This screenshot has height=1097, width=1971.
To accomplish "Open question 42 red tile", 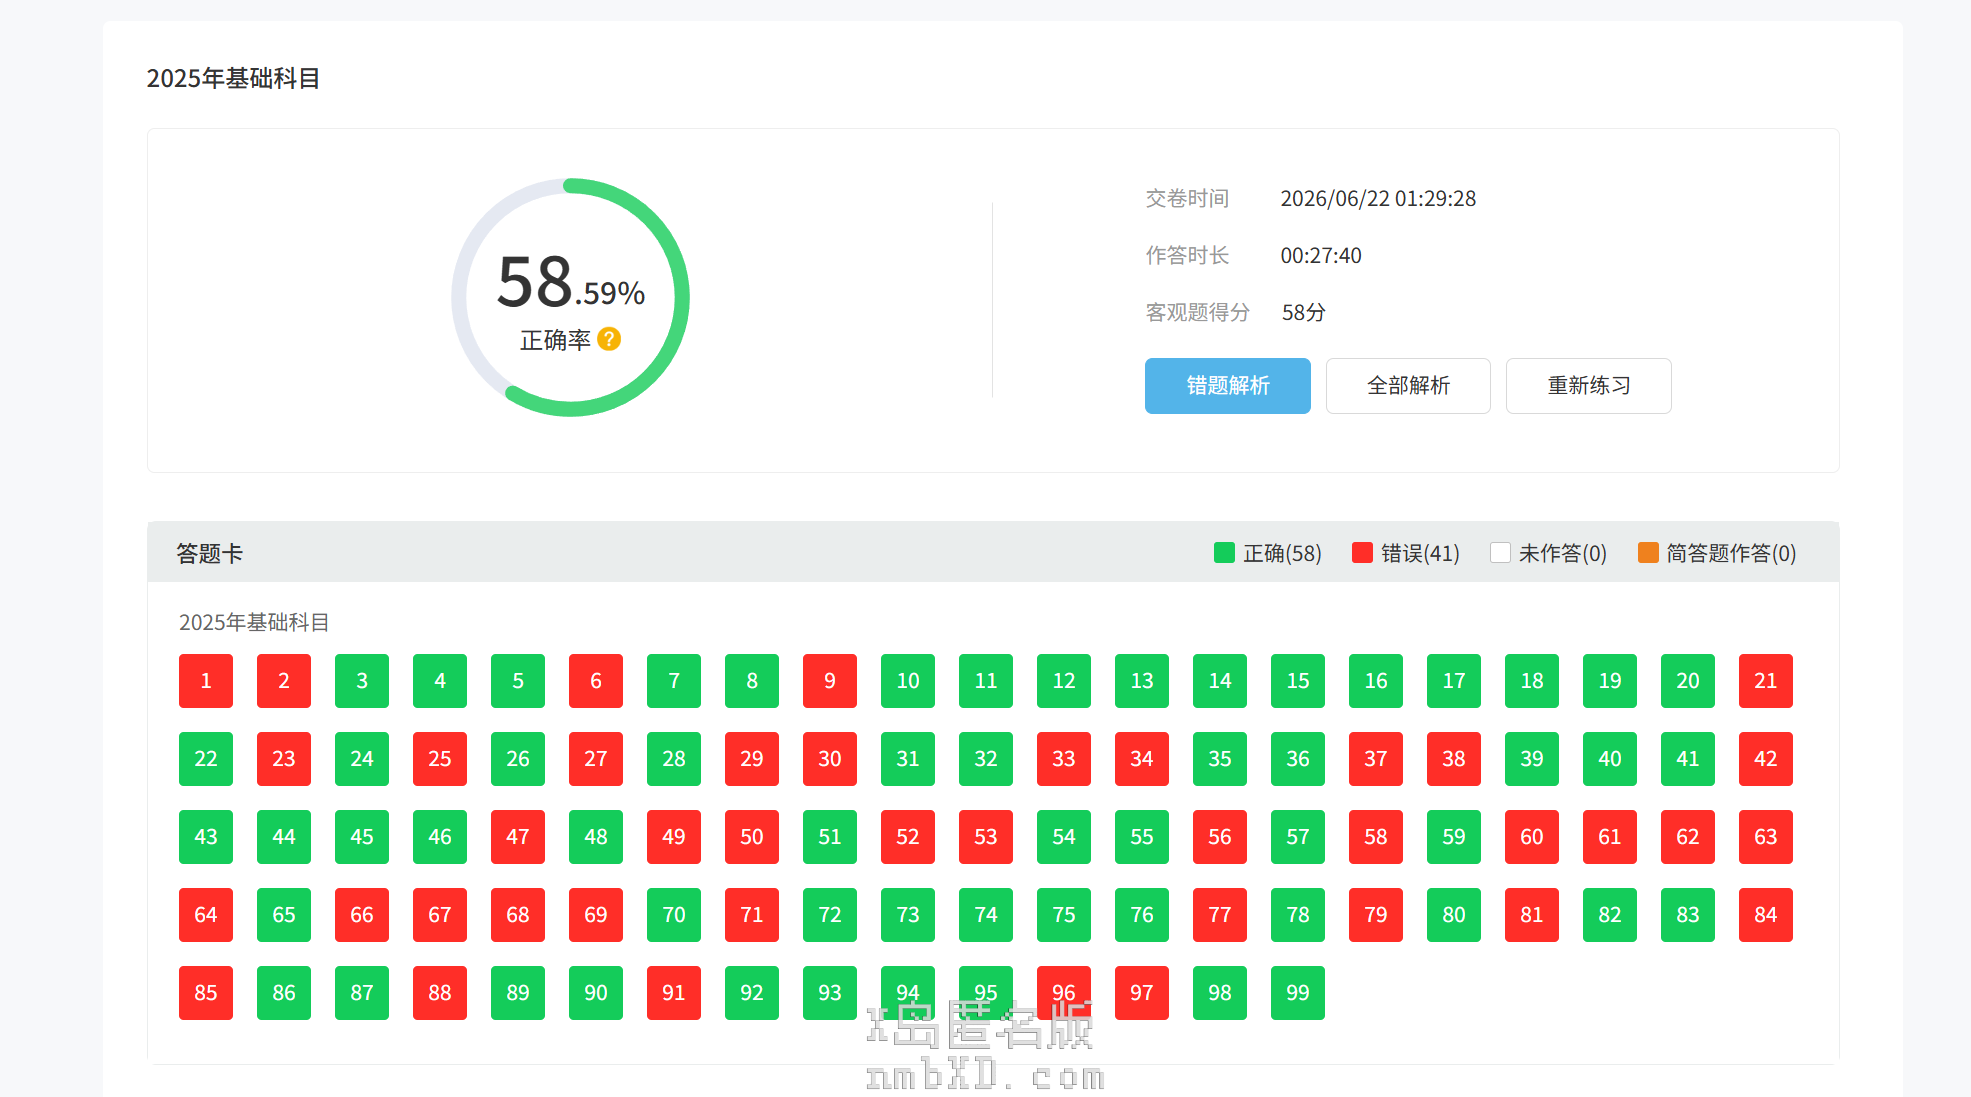I will (1766, 759).
